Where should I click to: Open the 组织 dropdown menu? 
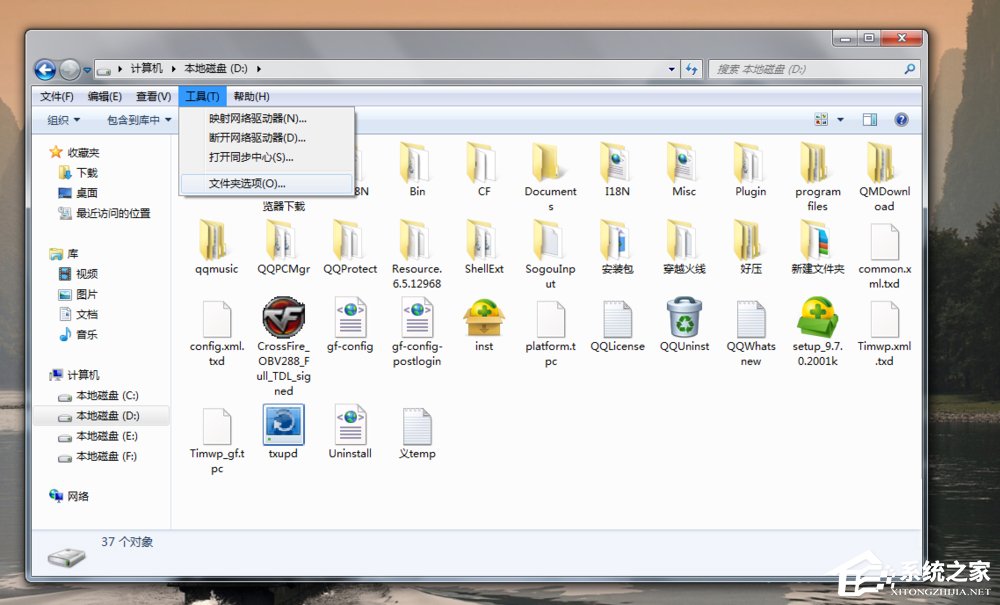click(x=64, y=120)
